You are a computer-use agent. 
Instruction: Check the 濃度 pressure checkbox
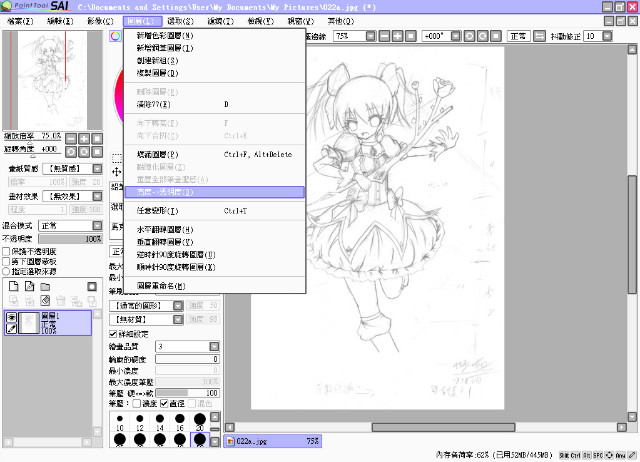[x=137, y=403]
